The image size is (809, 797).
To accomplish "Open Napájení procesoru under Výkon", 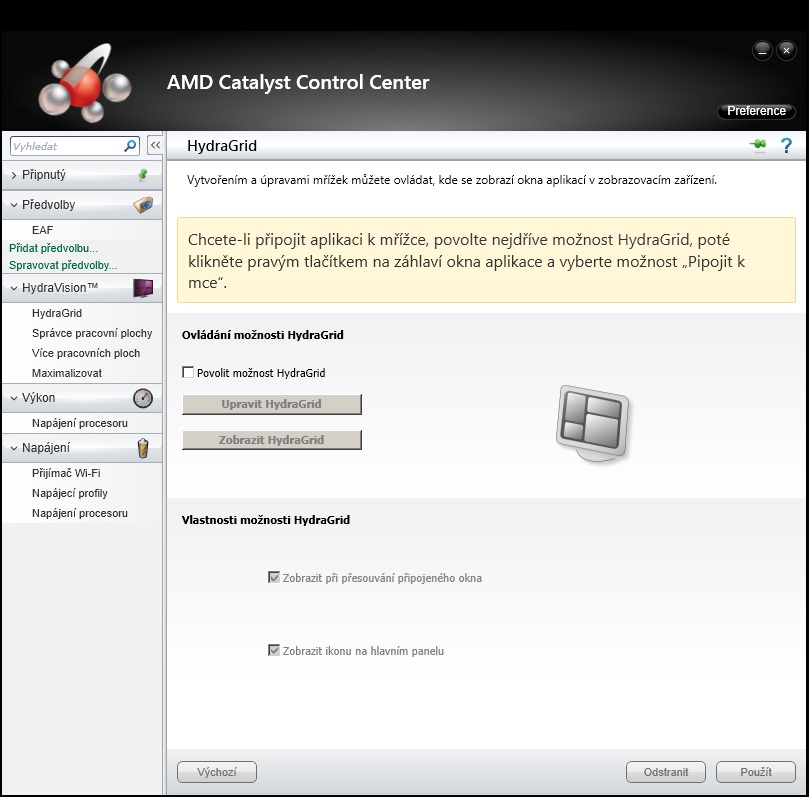I will [x=79, y=423].
